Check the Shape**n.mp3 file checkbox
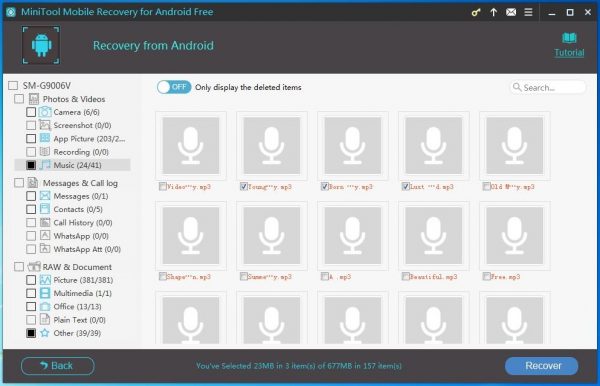 tap(163, 276)
